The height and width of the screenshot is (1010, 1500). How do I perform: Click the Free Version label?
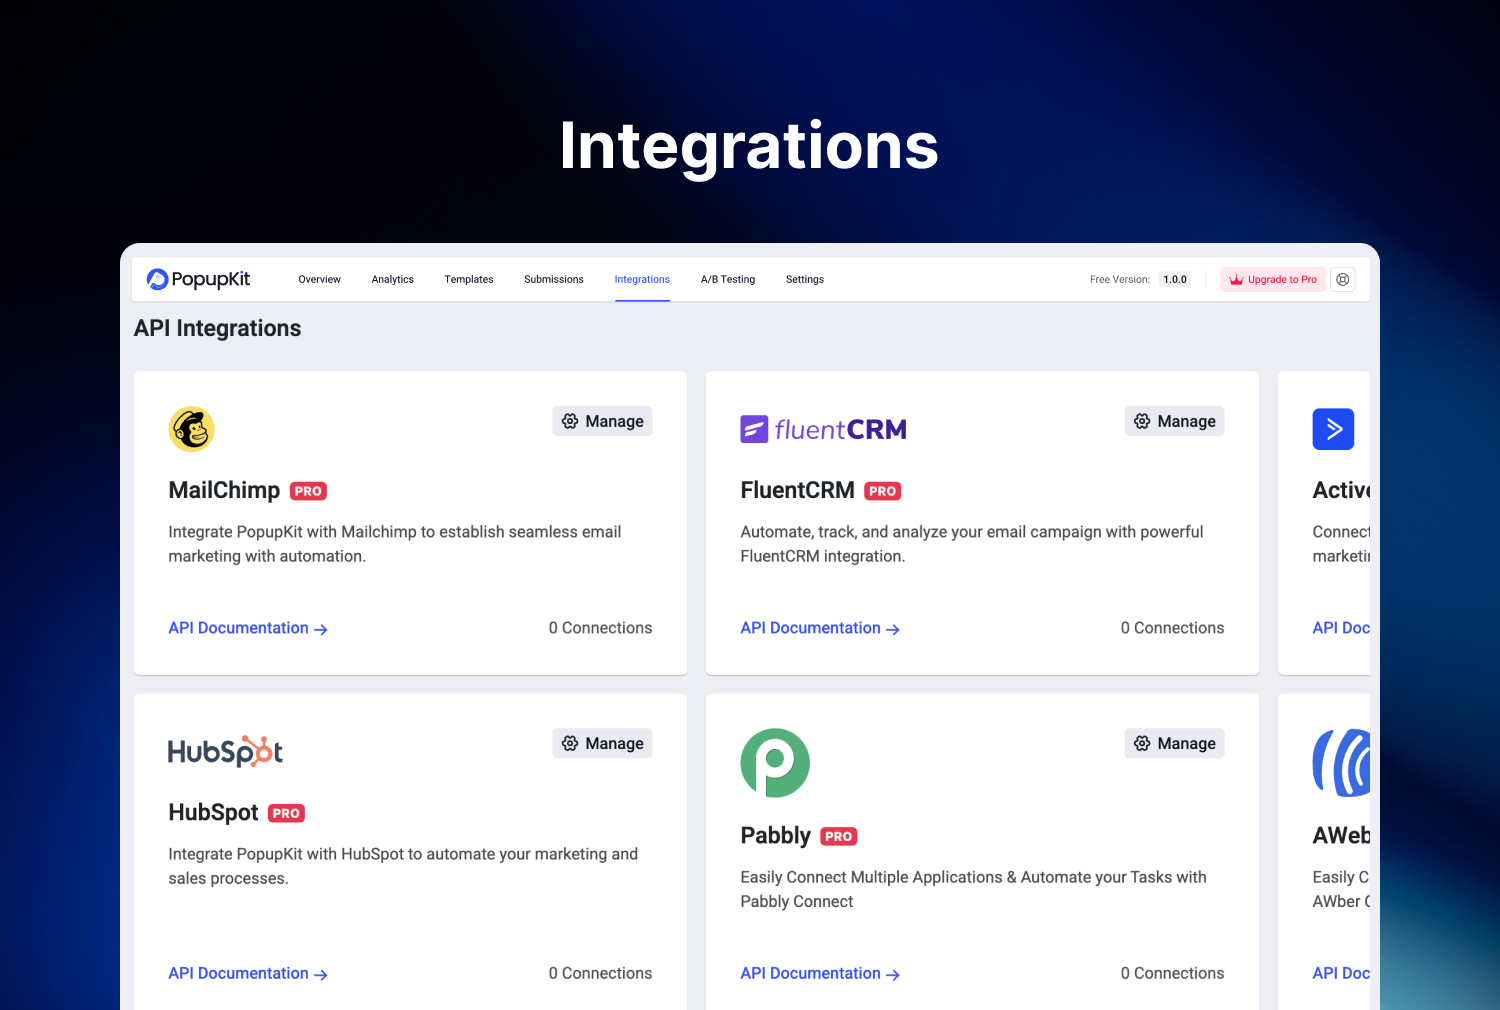pyautogui.click(x=1119, y=280)
